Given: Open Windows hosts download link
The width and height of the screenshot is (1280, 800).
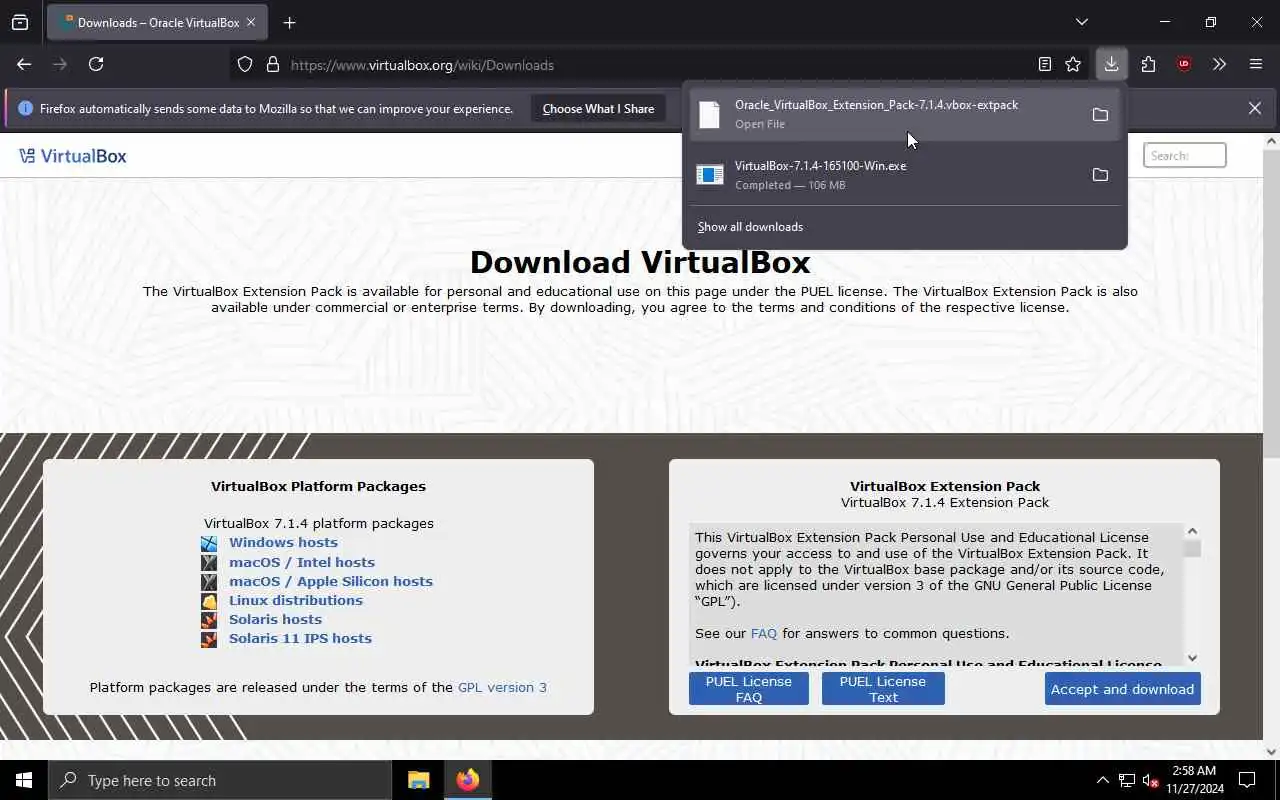Looking at the screenshot, I should pyautogui.click(x=283, y=542).
